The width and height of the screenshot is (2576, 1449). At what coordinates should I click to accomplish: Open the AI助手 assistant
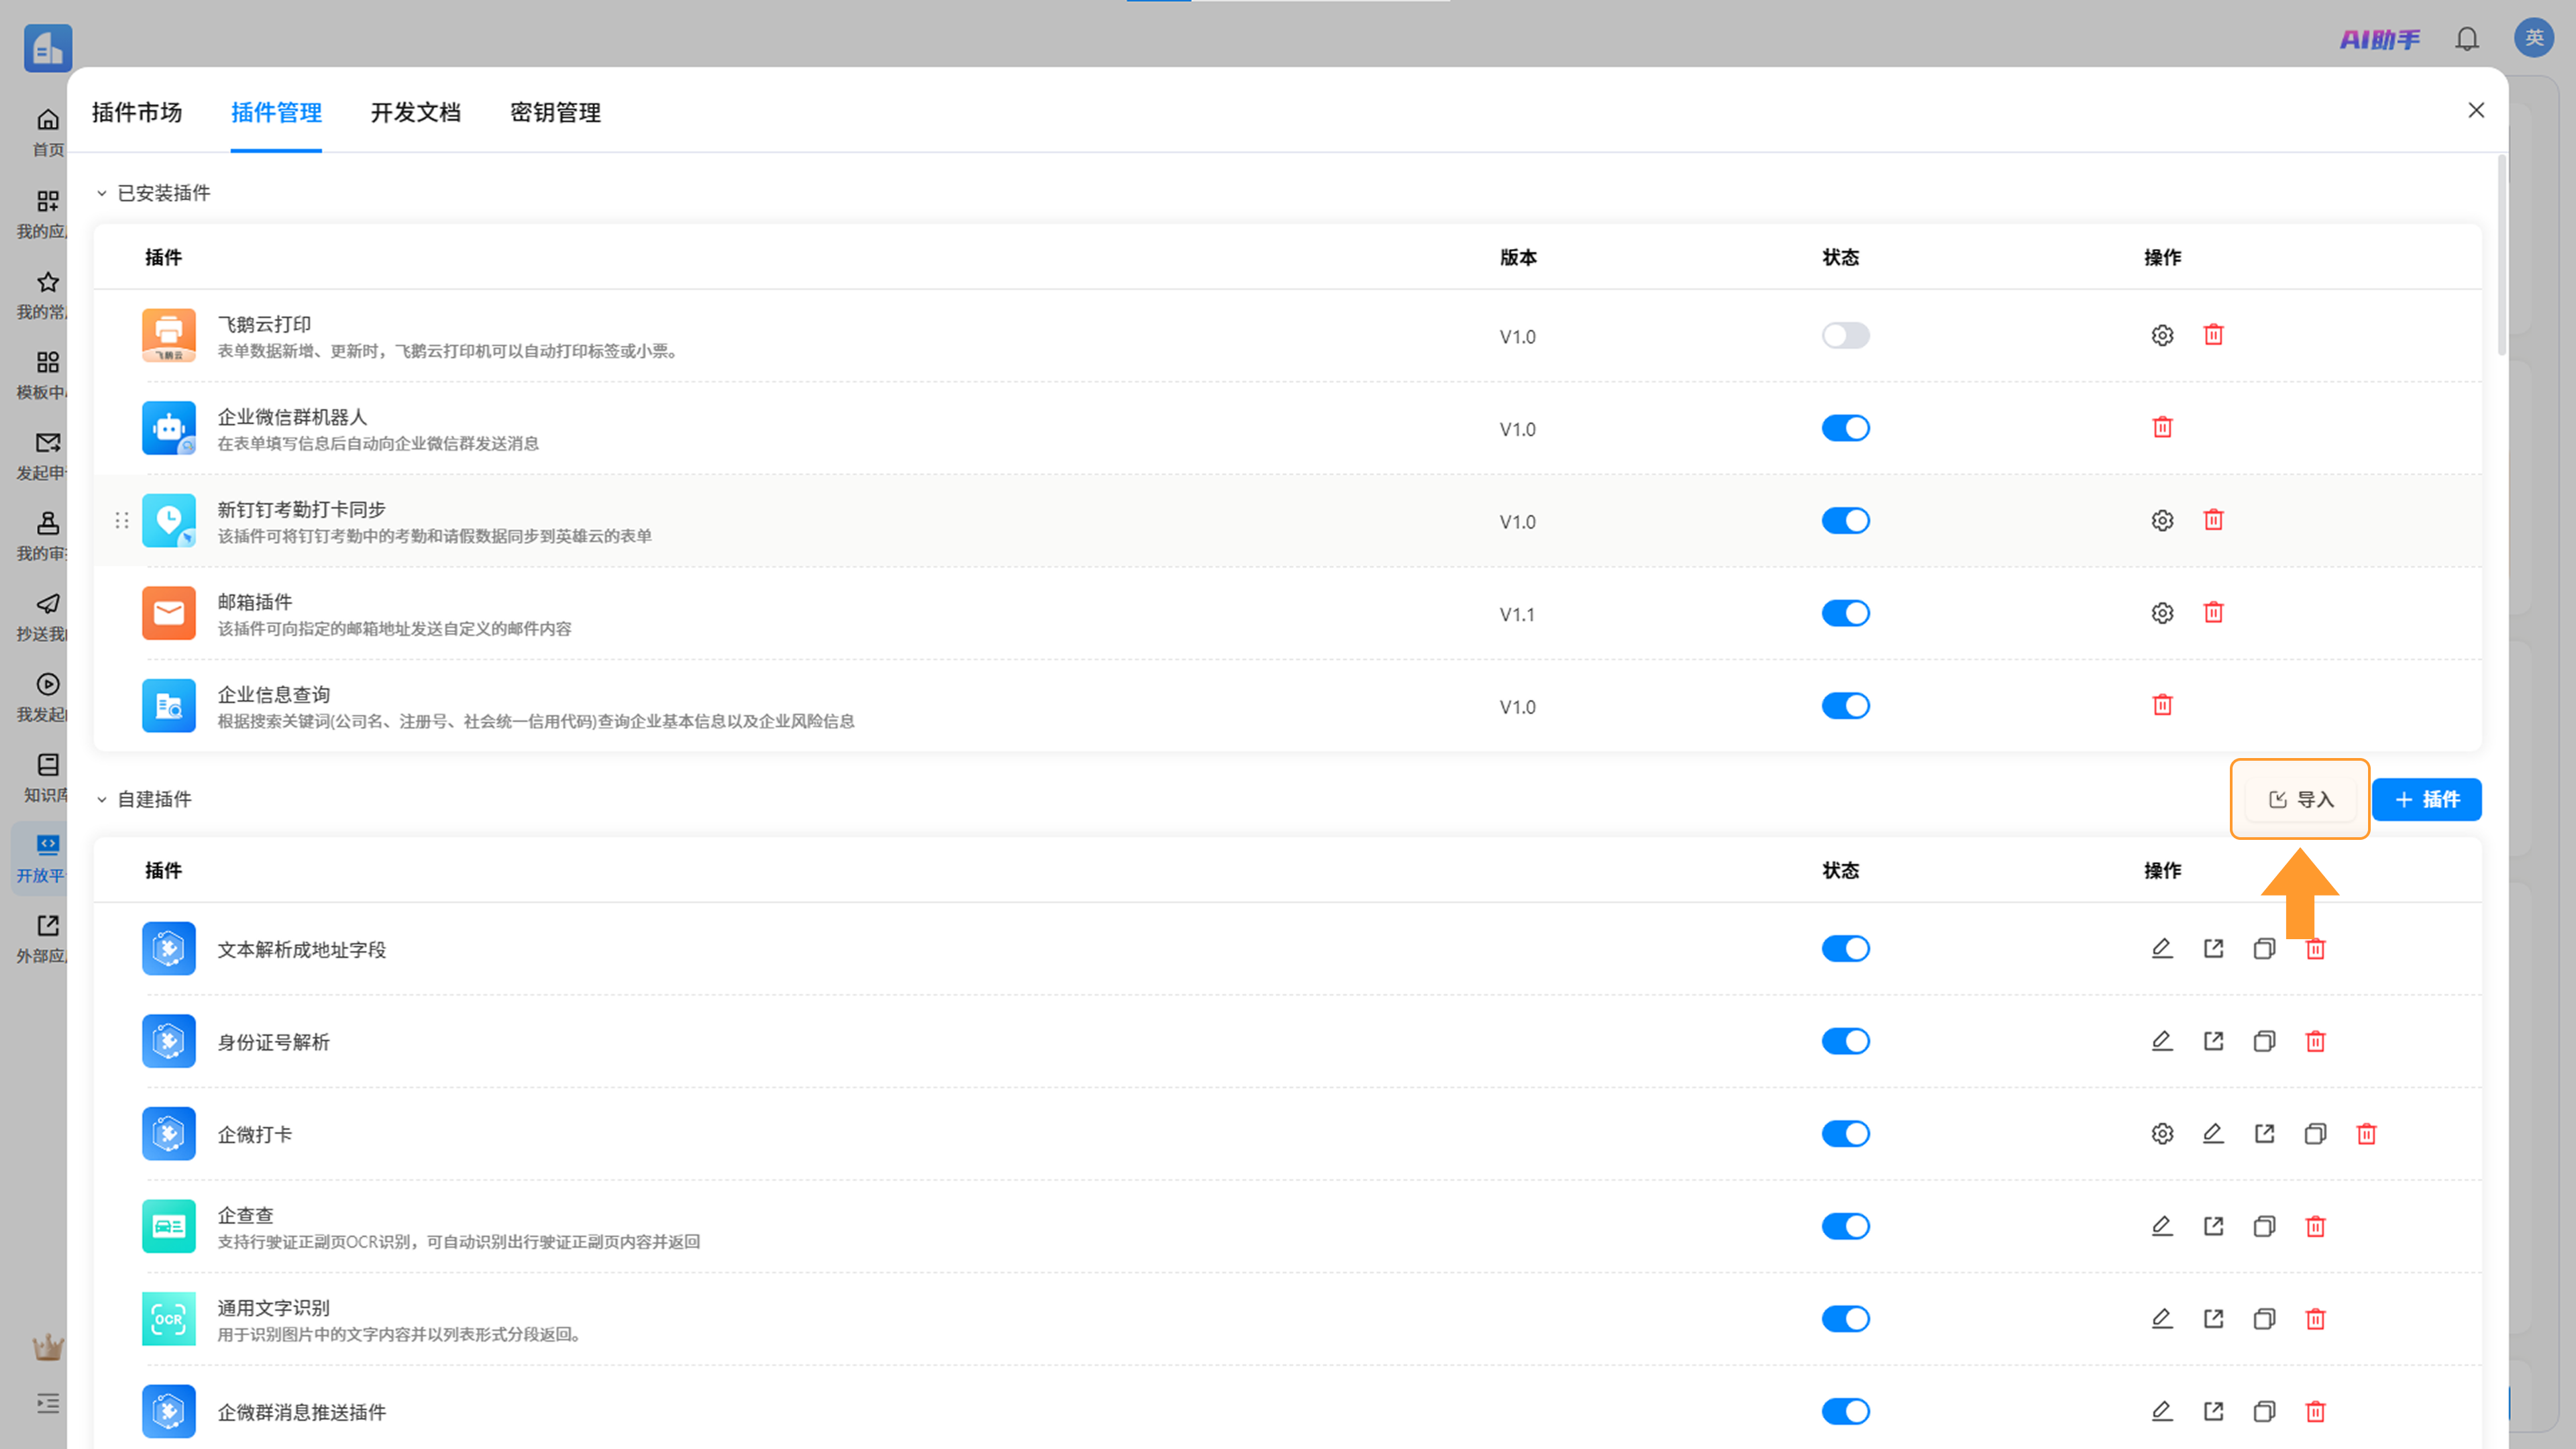2380,39
